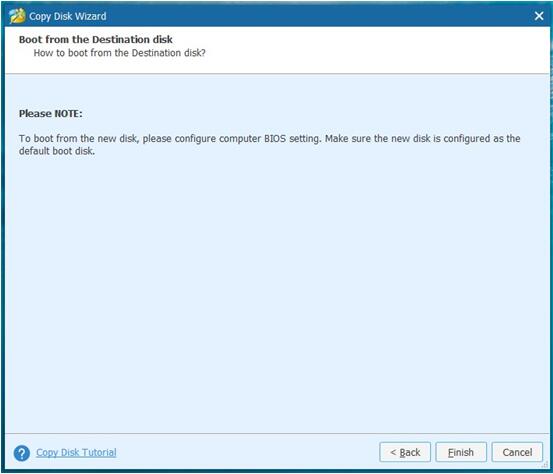The height and width of the screenshot is (474, 553).
Task: Click Finish to complete the wizard
Action: [x=461, y=452]
